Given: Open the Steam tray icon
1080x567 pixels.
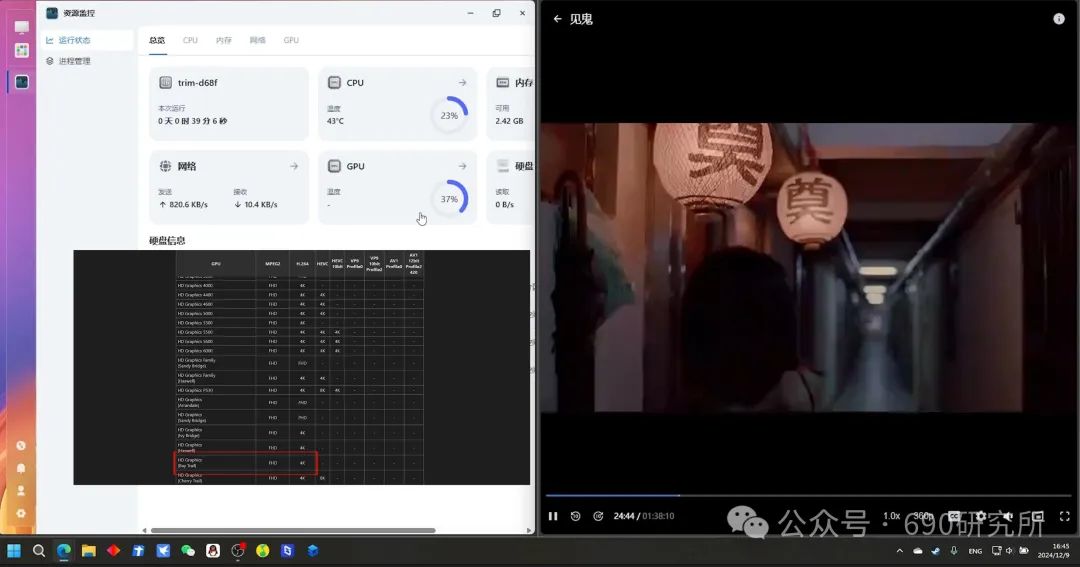Looking at the screenshot, I should click(935, 550).
